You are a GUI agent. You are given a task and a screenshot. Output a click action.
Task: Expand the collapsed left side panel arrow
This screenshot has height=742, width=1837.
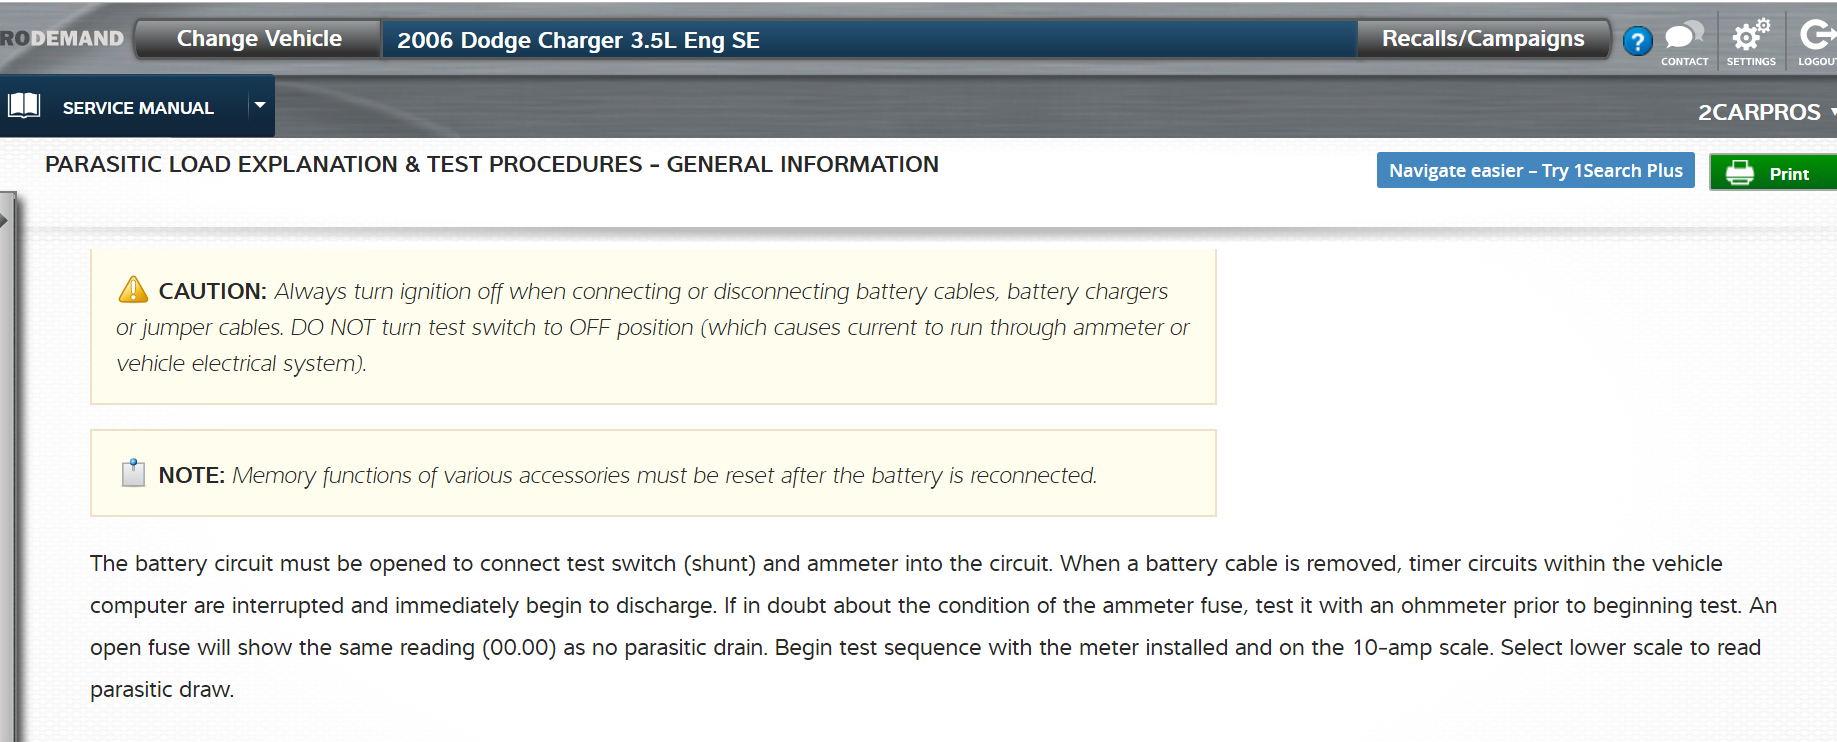click(x=5, y=220)
